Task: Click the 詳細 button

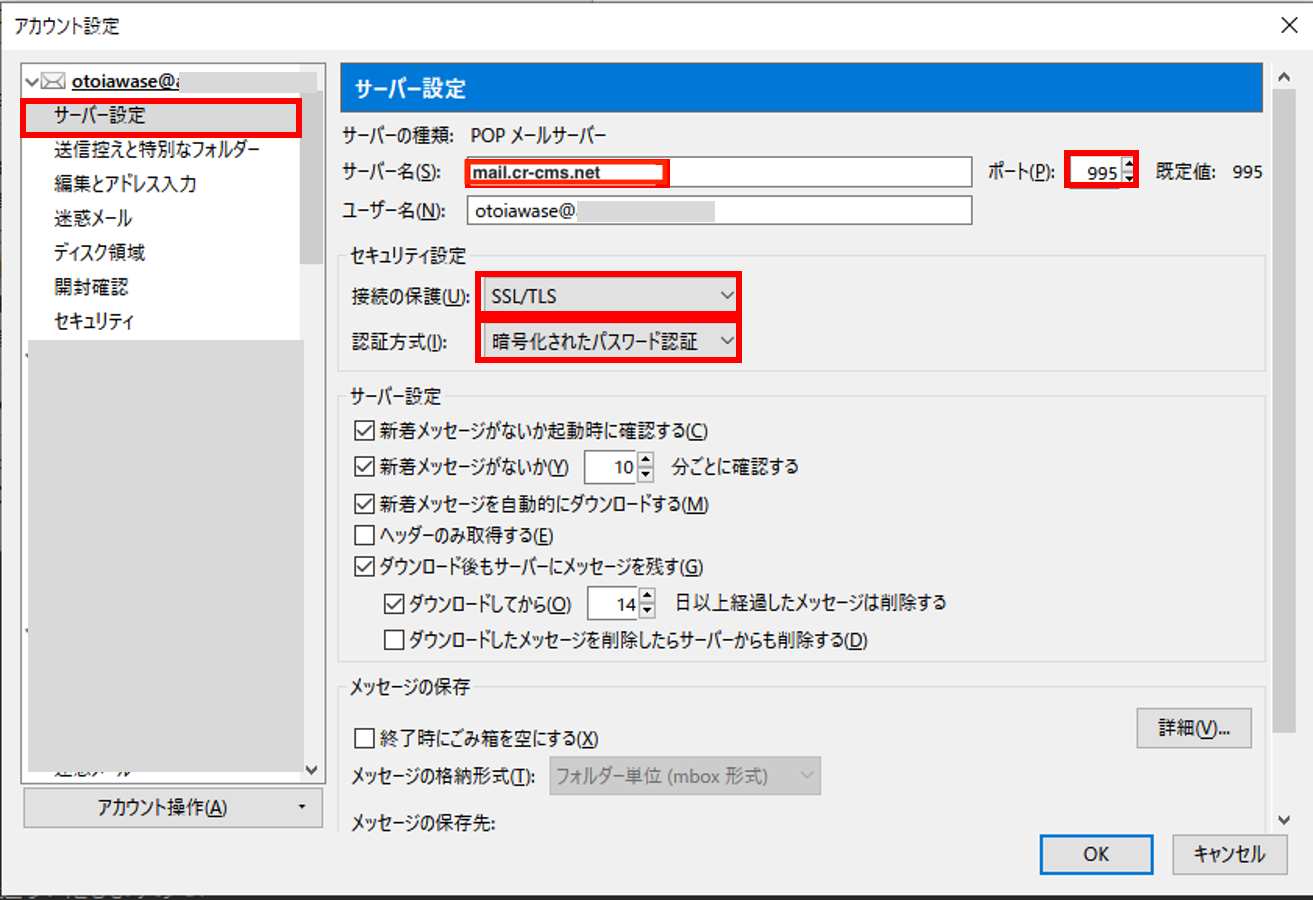Action: click(1194, 727)
